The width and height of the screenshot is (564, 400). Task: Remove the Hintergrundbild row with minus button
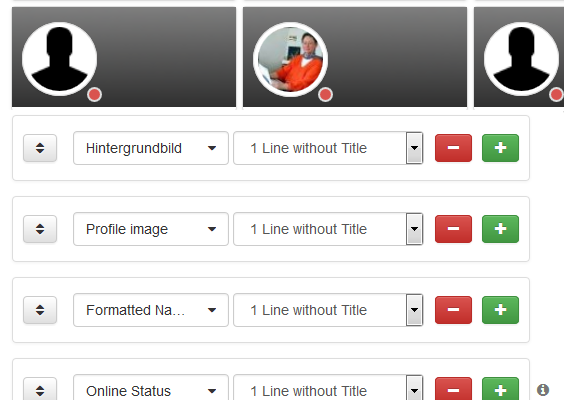[x=453, y=148]
